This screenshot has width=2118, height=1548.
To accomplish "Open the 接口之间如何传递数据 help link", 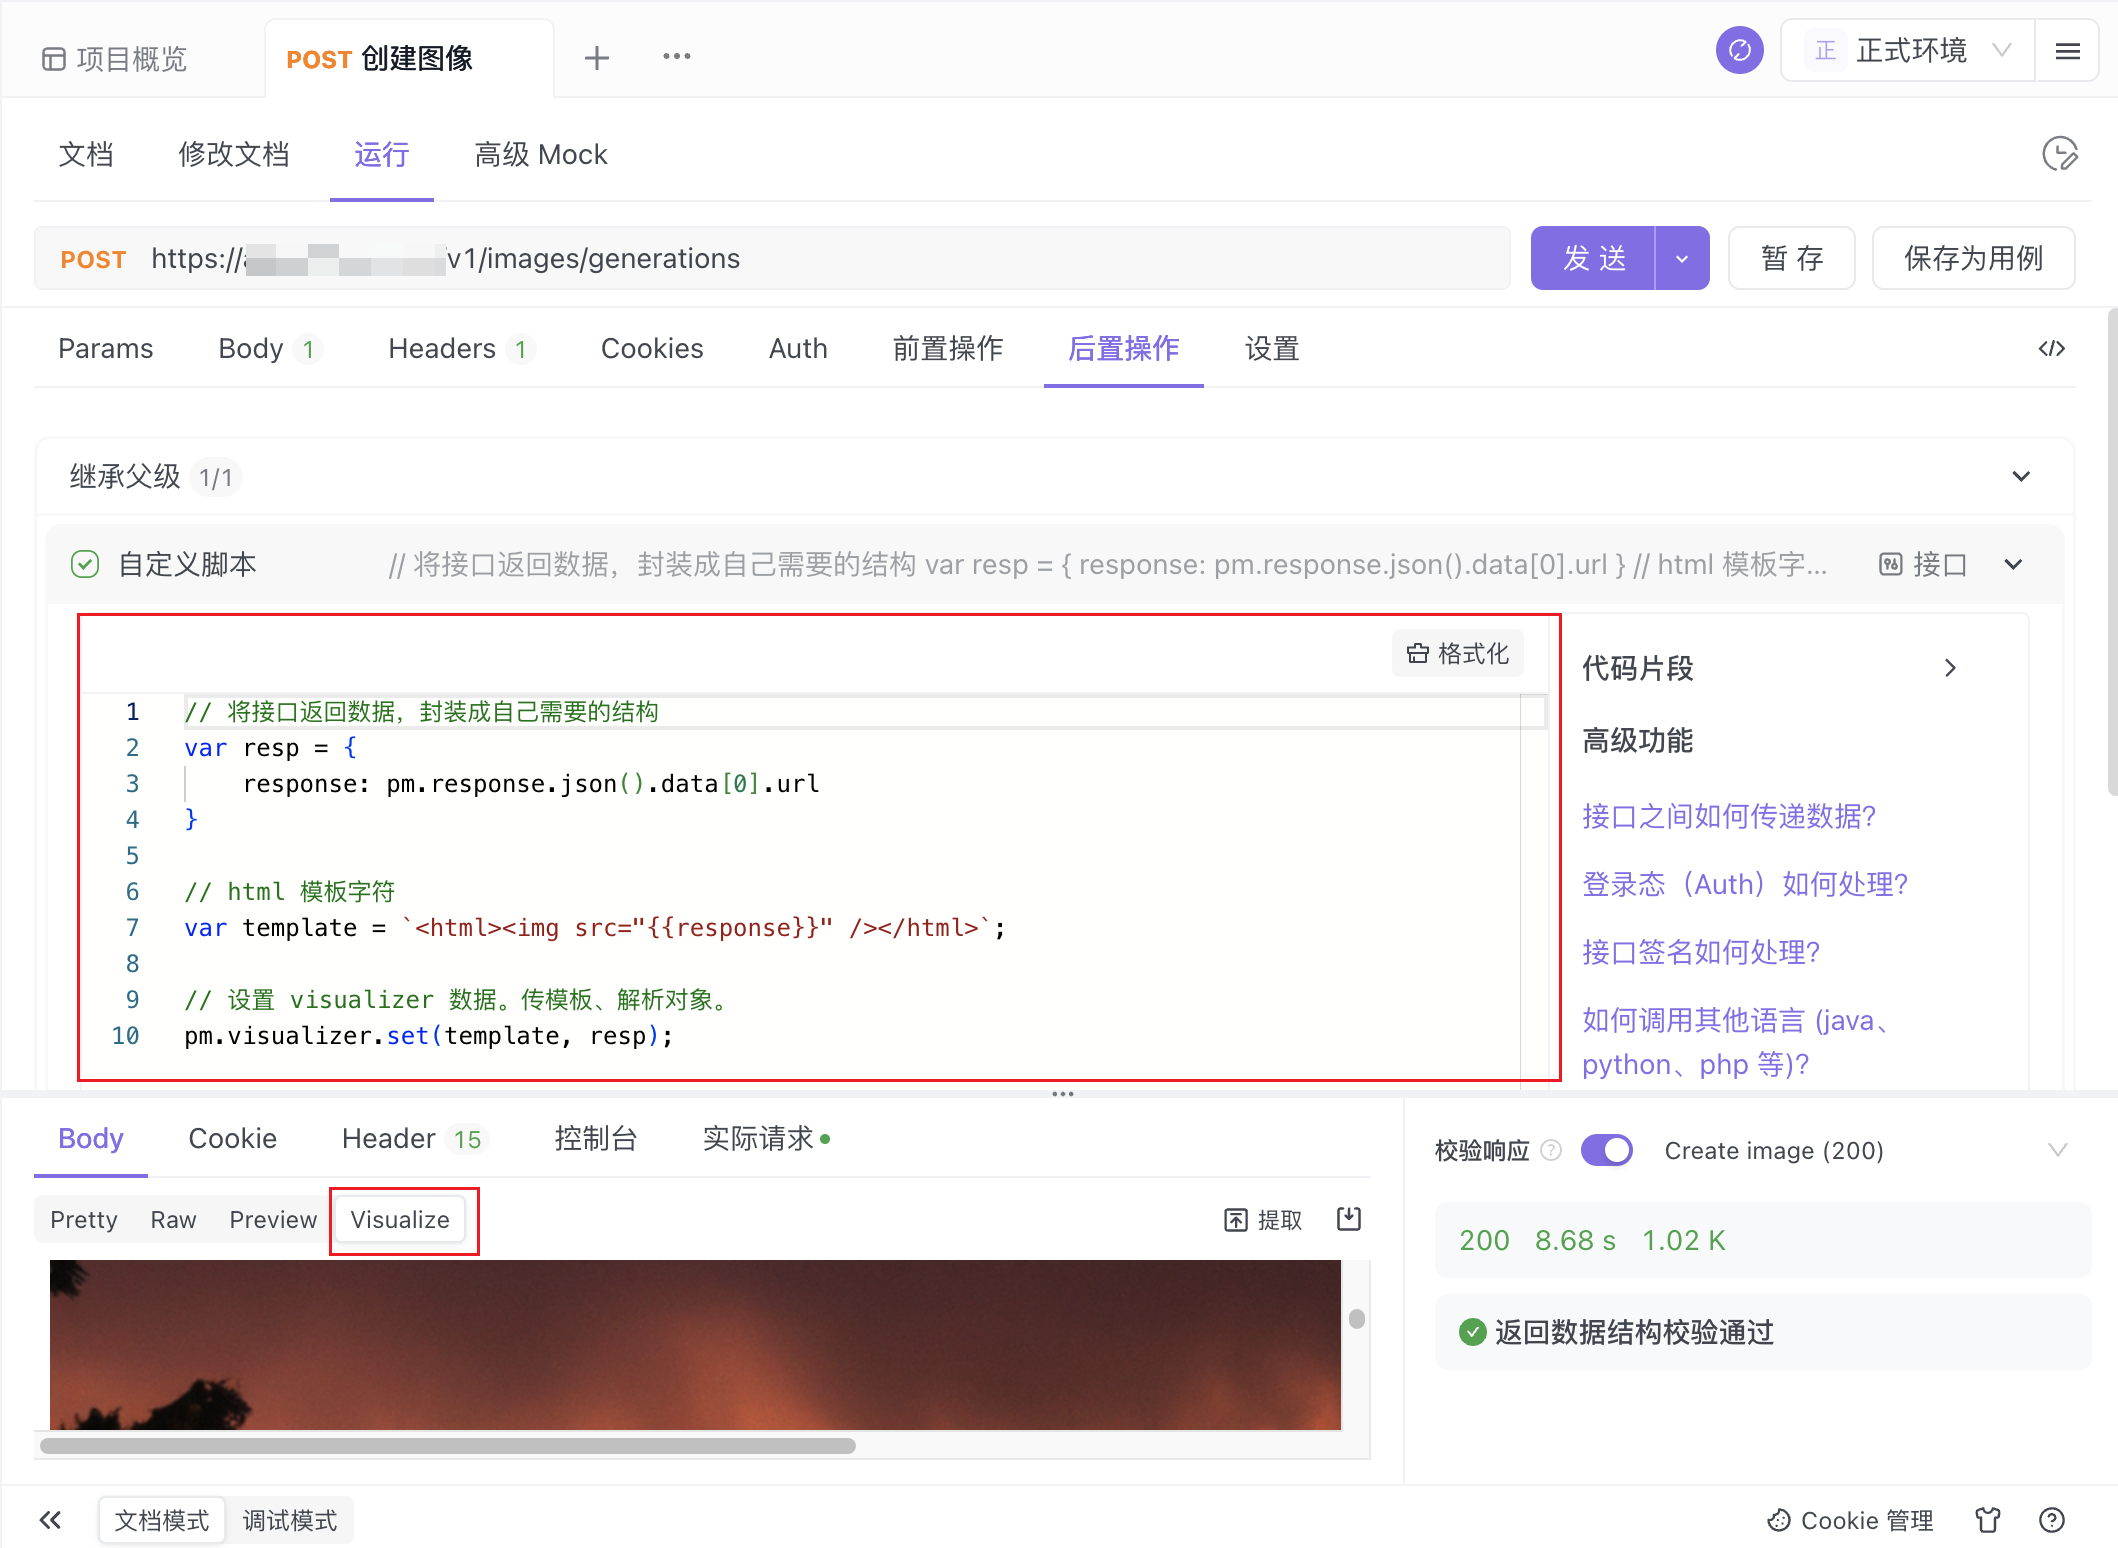I will point(1729,816).
